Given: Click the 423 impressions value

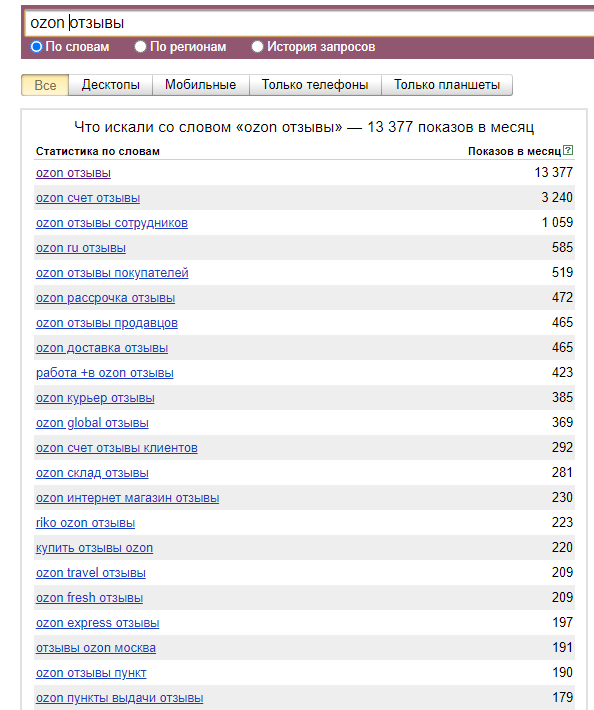Looking at the screenshot, I should pos(563,372).
